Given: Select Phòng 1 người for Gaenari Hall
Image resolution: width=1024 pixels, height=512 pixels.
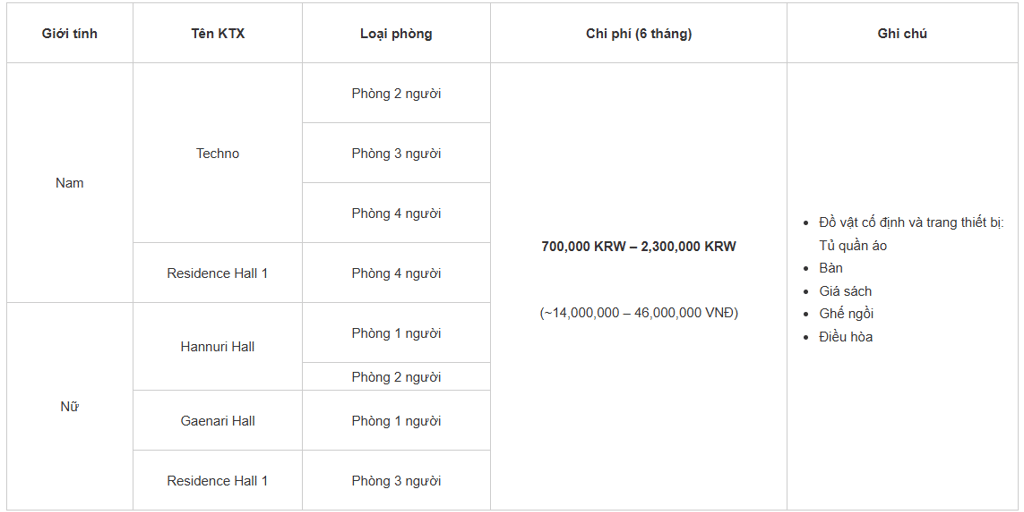Looking at the screenshot, I should coord(396,421).
